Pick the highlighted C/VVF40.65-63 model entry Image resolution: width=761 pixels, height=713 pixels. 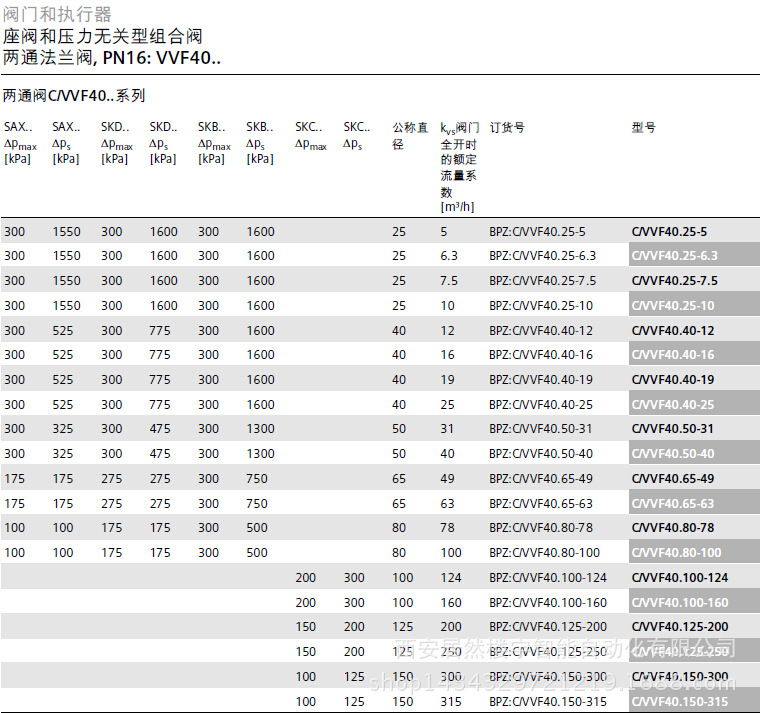673,504
